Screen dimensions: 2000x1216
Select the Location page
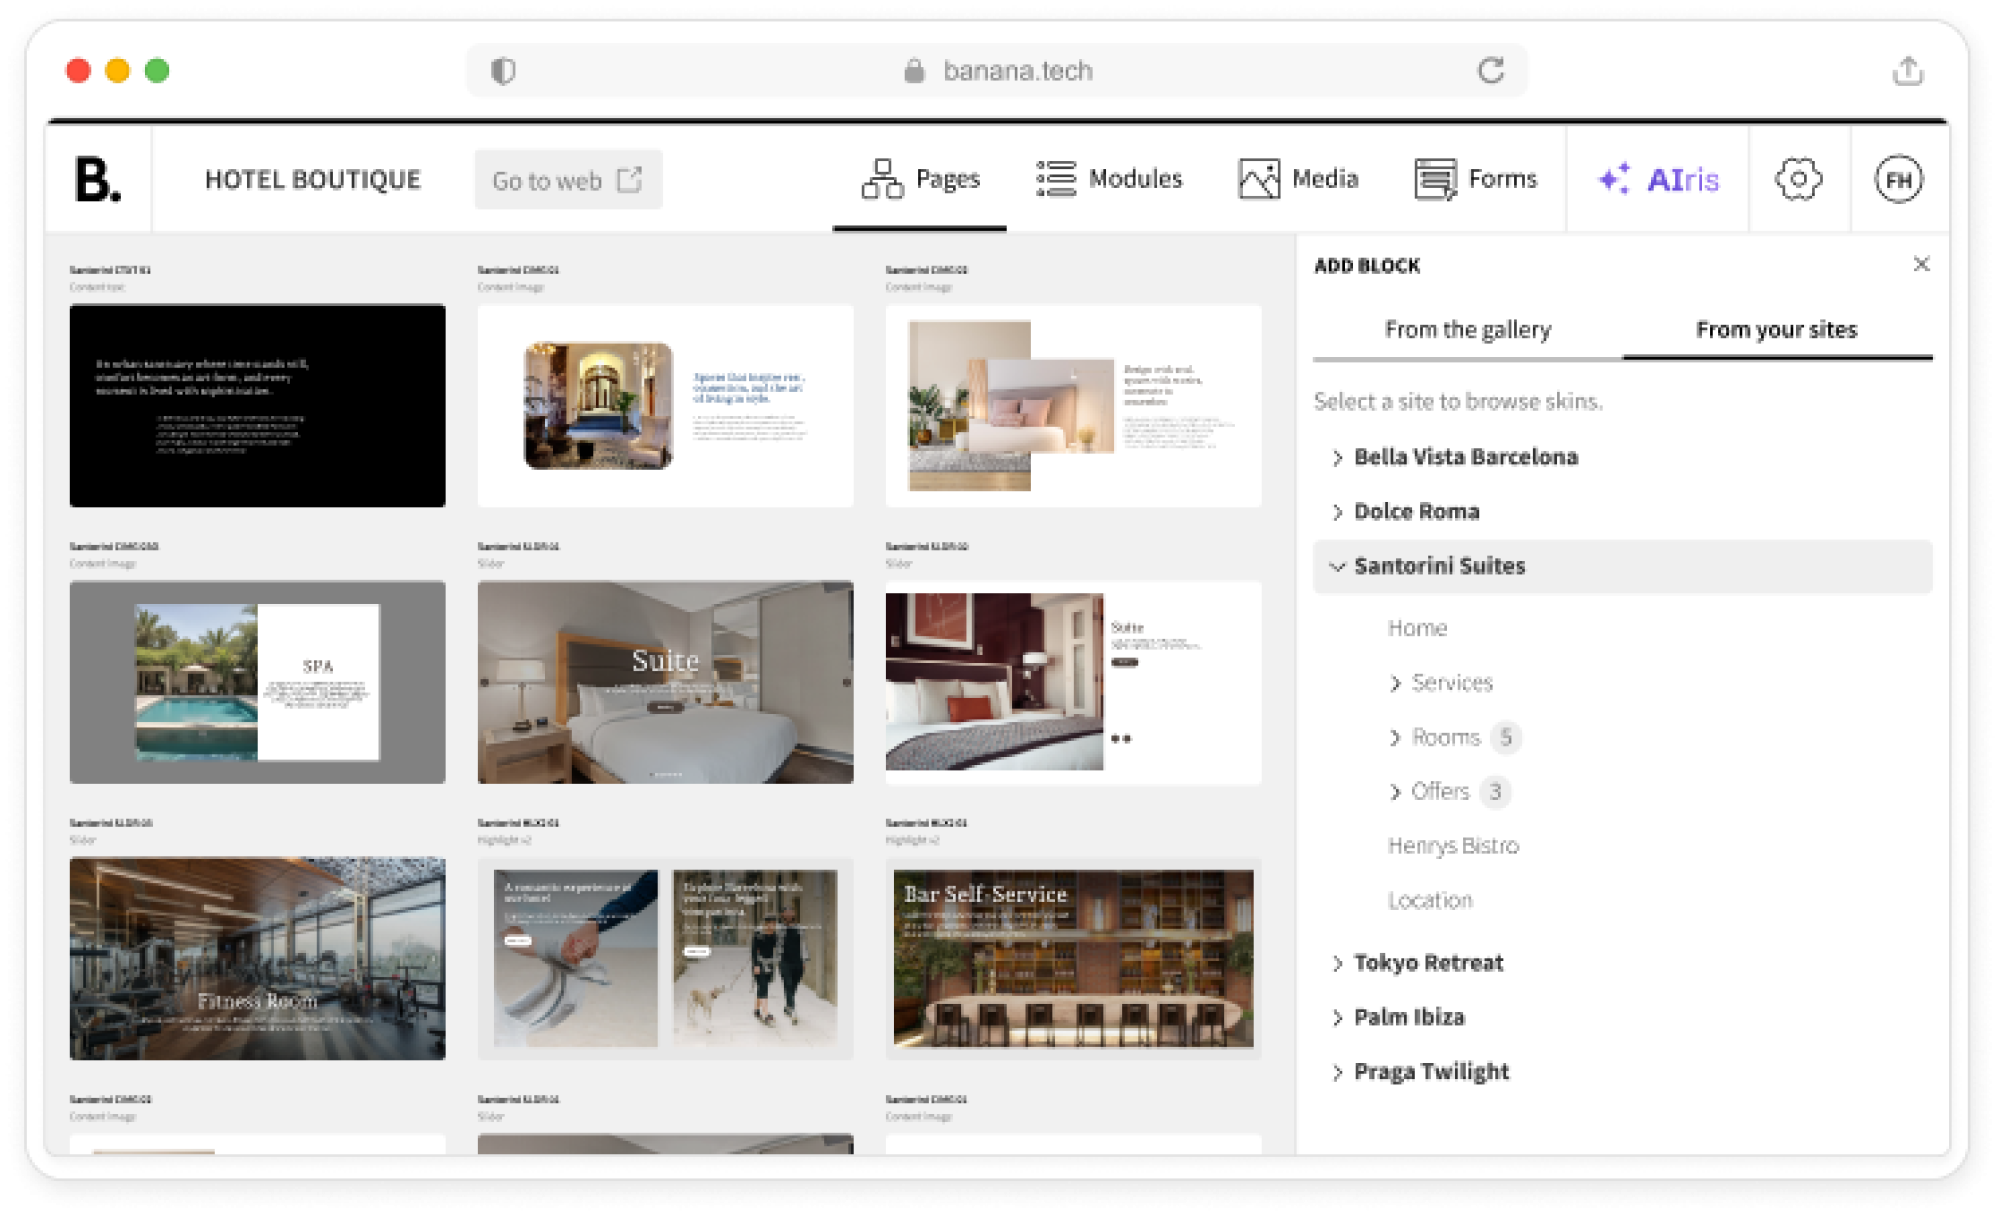(1430, 901)
